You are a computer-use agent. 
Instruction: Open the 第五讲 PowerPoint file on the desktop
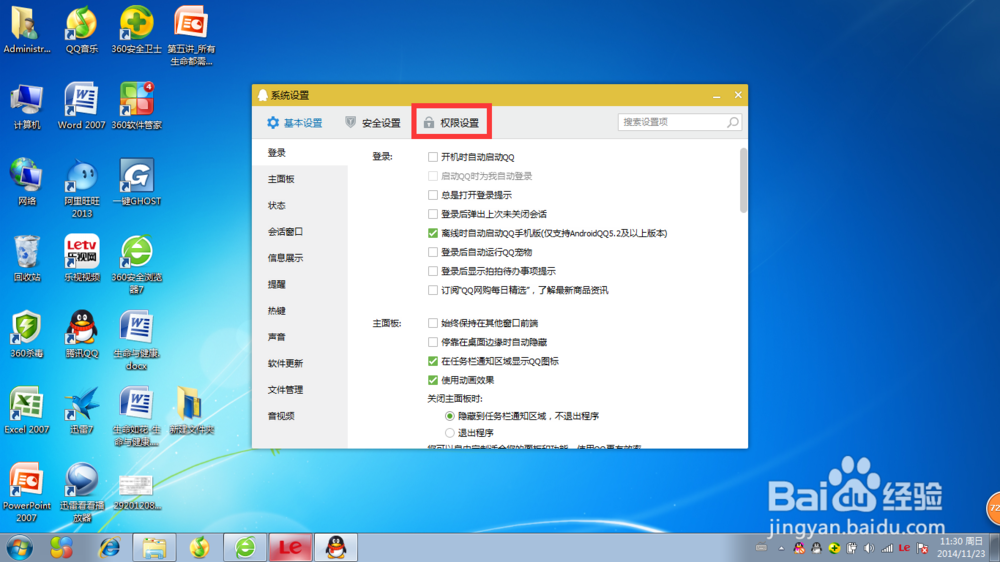(x=191, y=36)
